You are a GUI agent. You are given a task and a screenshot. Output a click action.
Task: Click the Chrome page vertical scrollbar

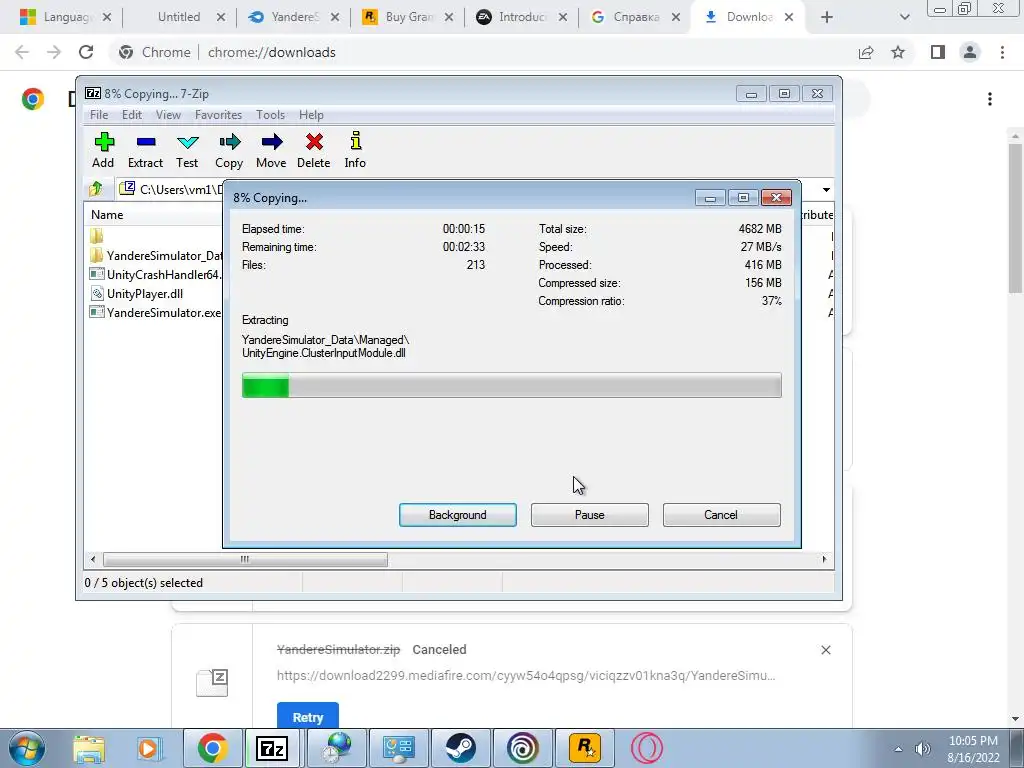click(1015, 219)
